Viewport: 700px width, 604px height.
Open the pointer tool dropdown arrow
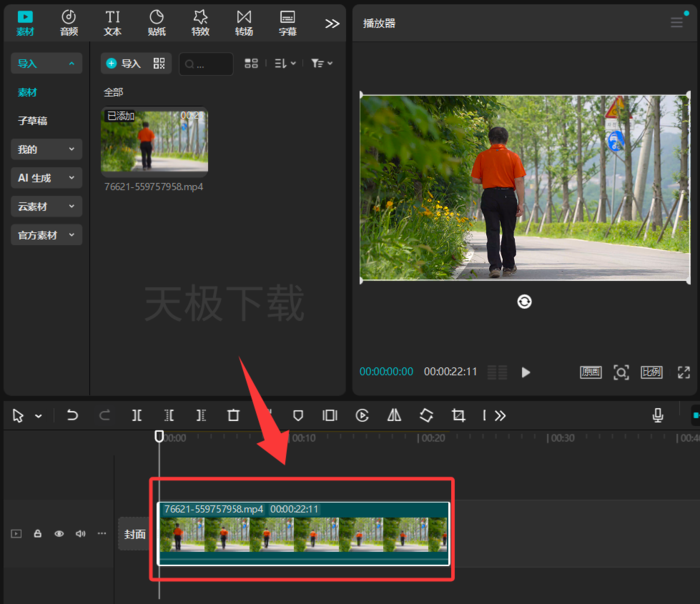(38, 416)
